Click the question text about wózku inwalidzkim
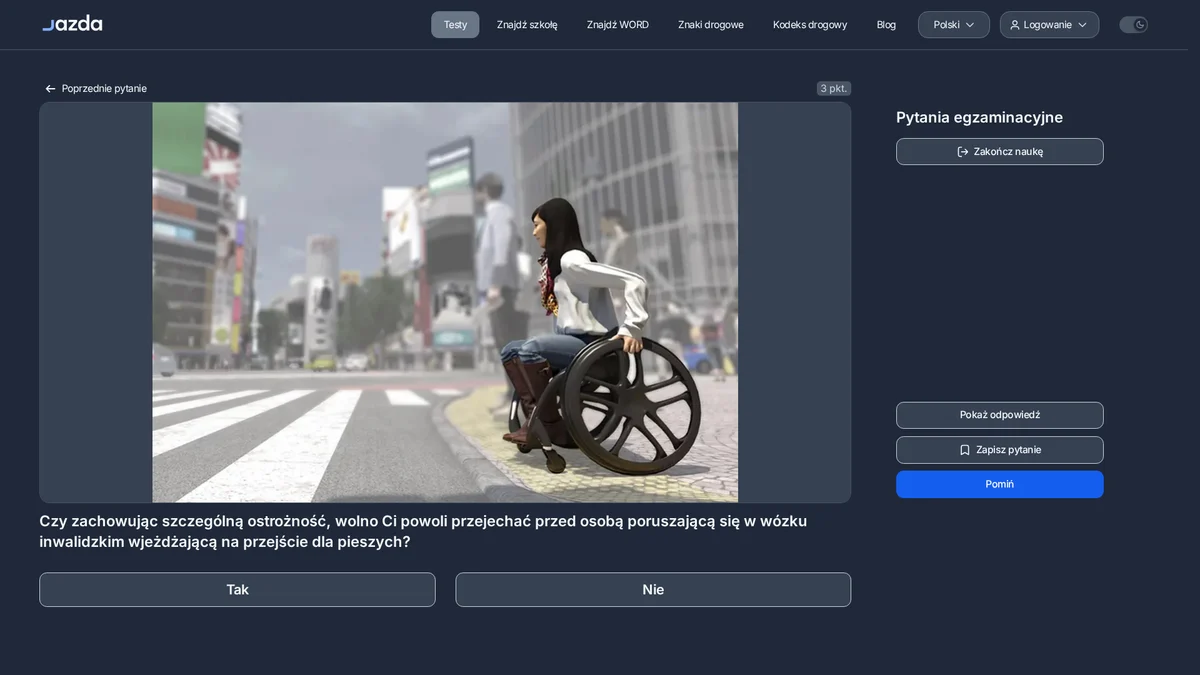The width and height of the screenshot is (1200, 675). (423, 532)
